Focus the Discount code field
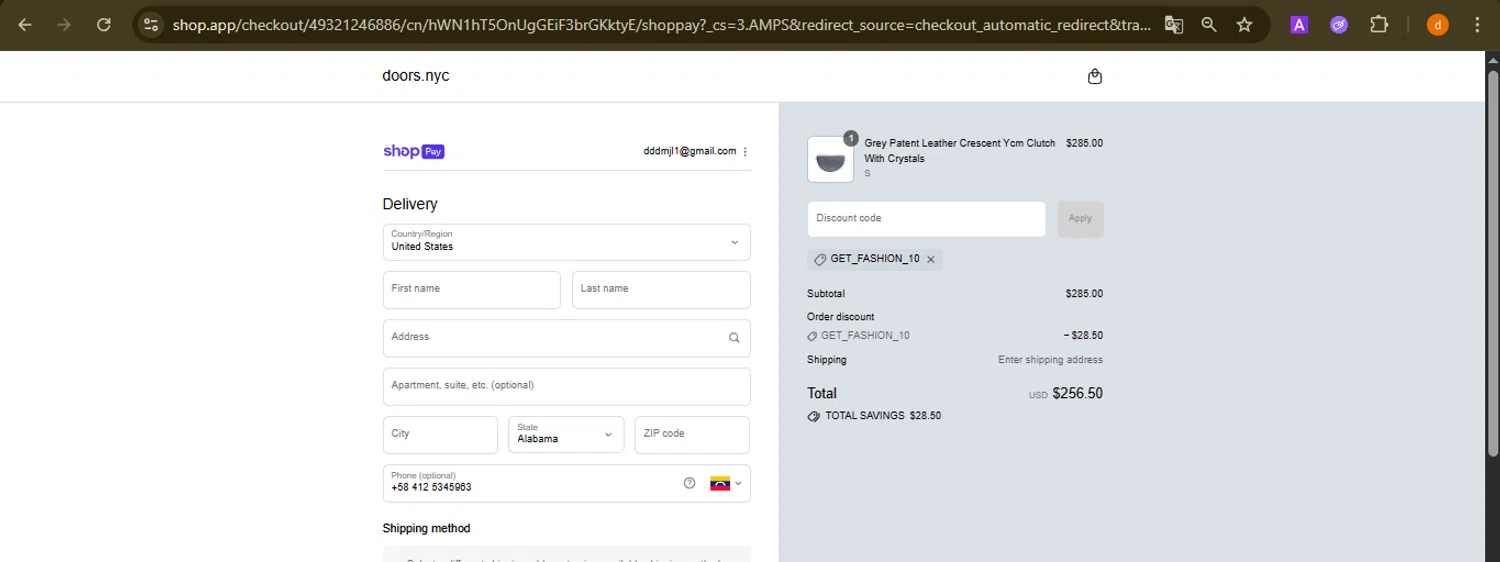Image resolution: width=1500 pixels, height=562 pixels. (926, 219)
